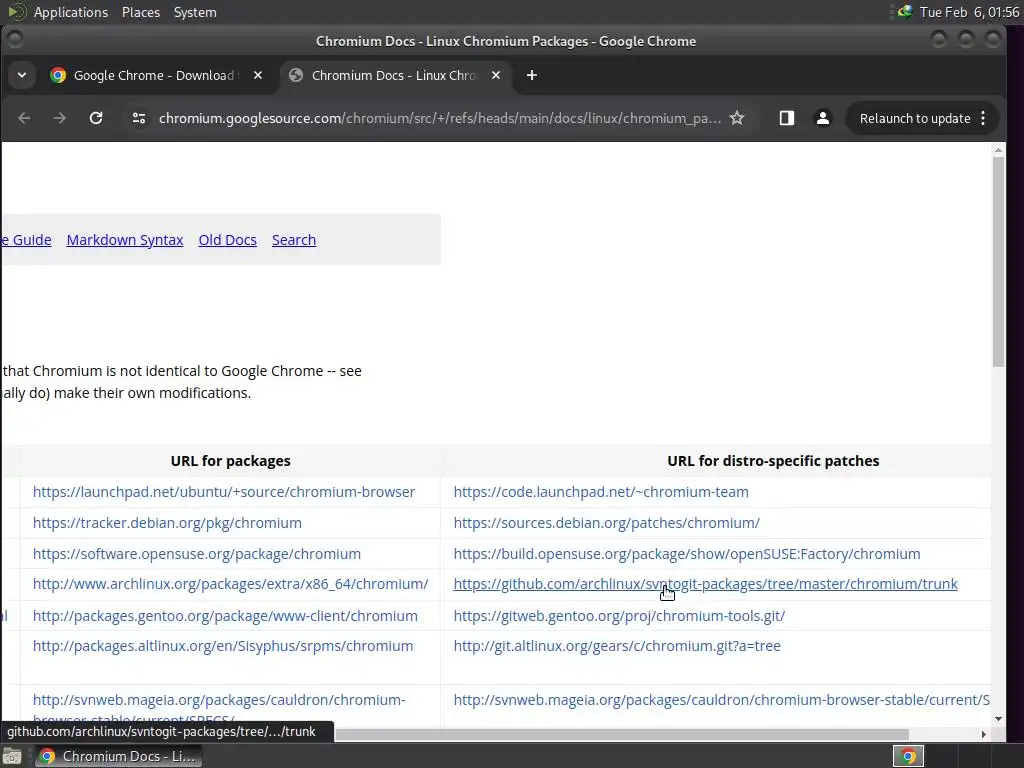Screen dimensions: 1024x768
Task: Click the clock showing Tue Feb 6
Action: point(969,12)
